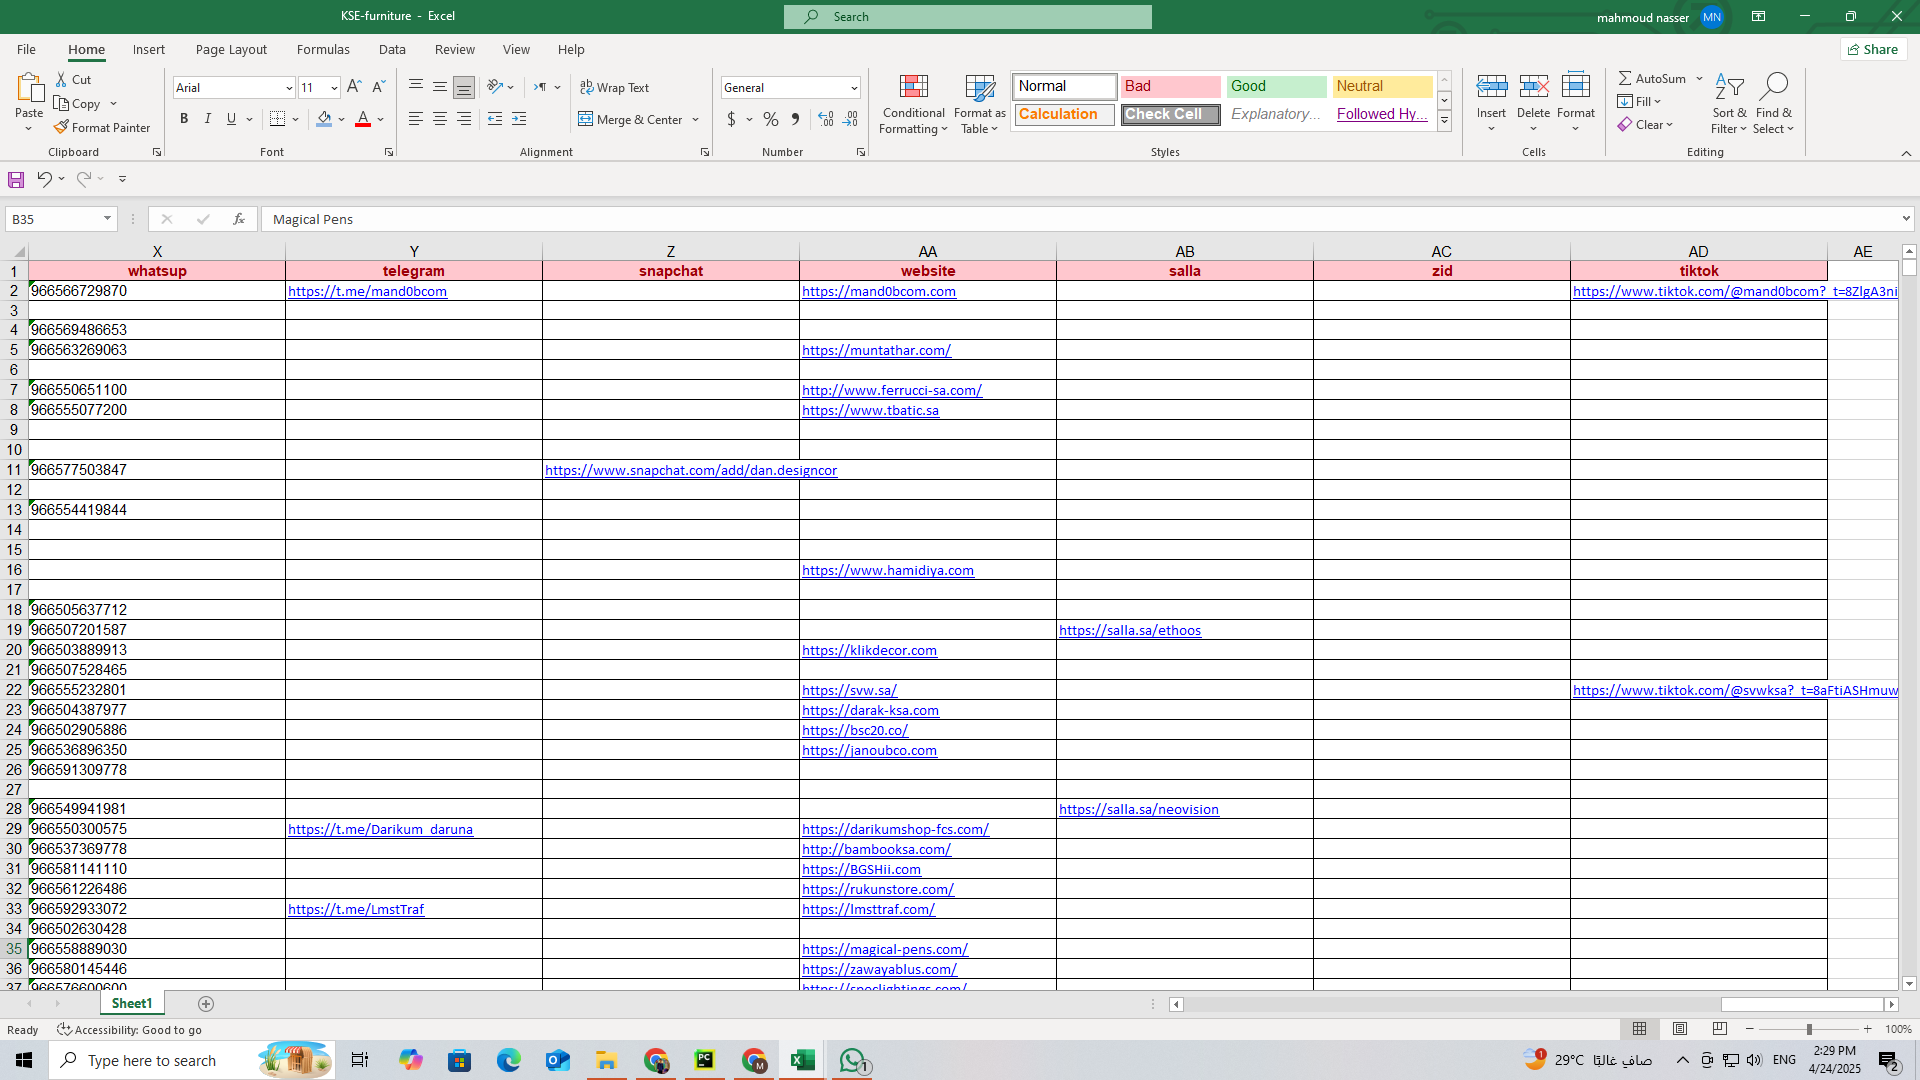Image resolution: width=1920 pixels, height=1080 pixels.
Task: Open the General number format dropdown
Action: click(854, 88)
